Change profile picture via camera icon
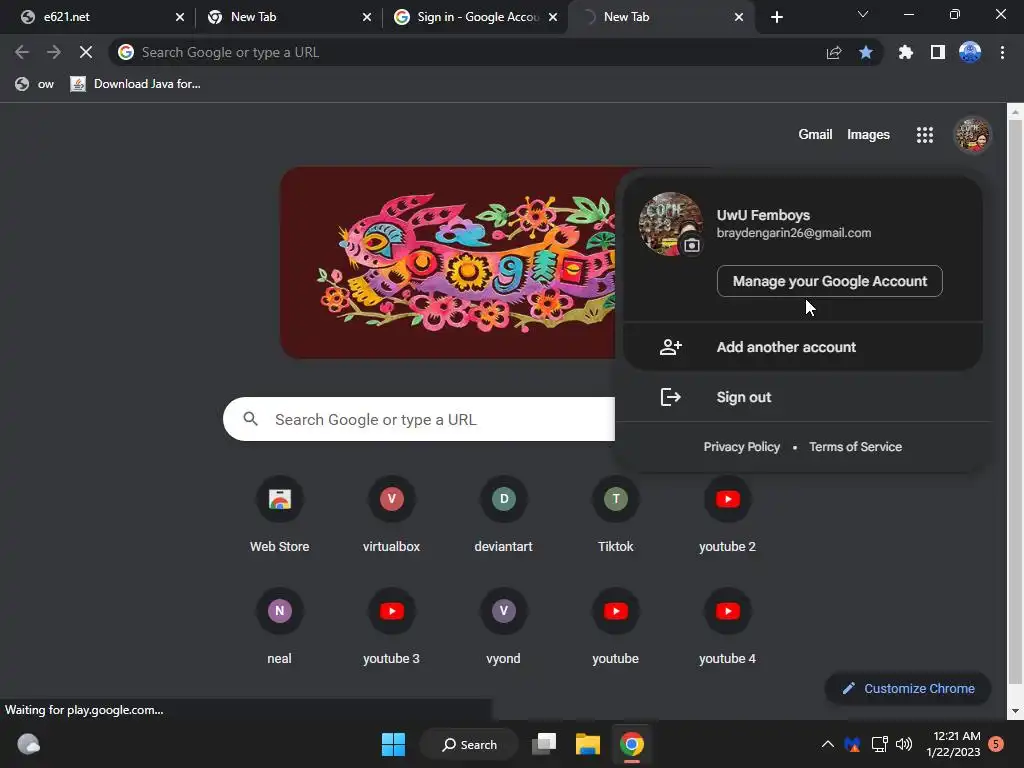The width and height of the screenshot is (1024, 768). [x=692, y=246]
